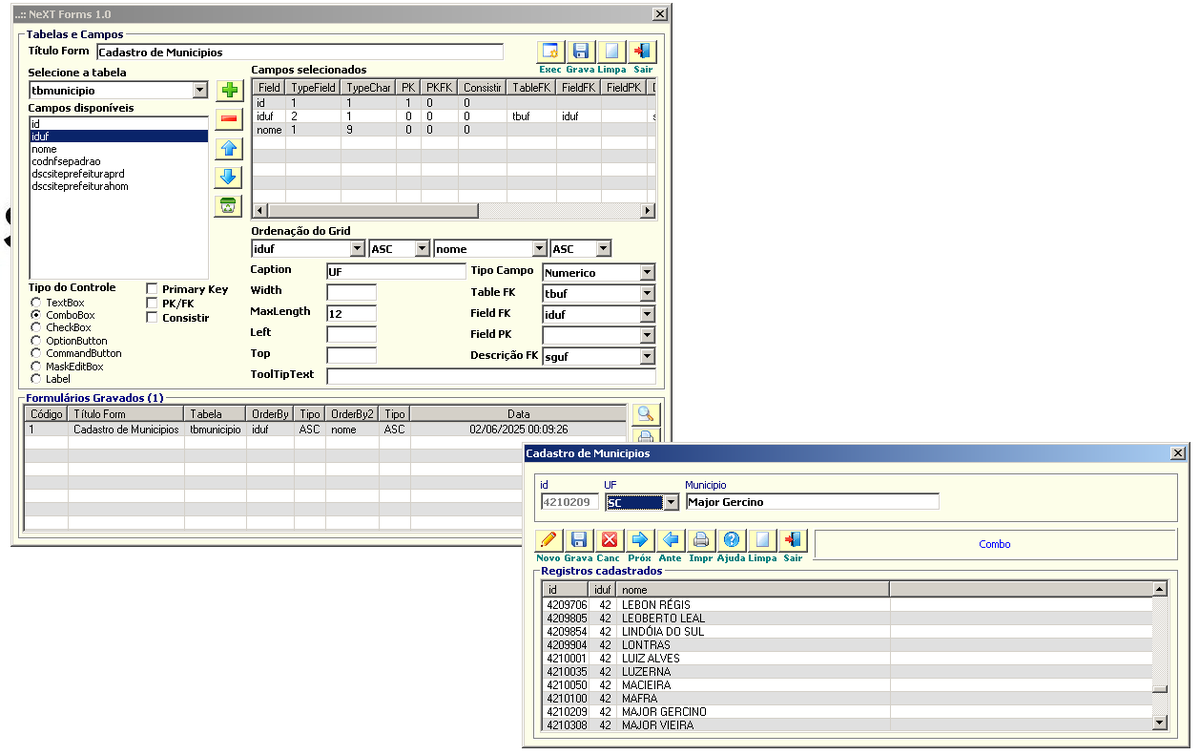Click the Combo status label box
The width and height of the screenshot is (1200, 755).
click(x=994, y=544)
